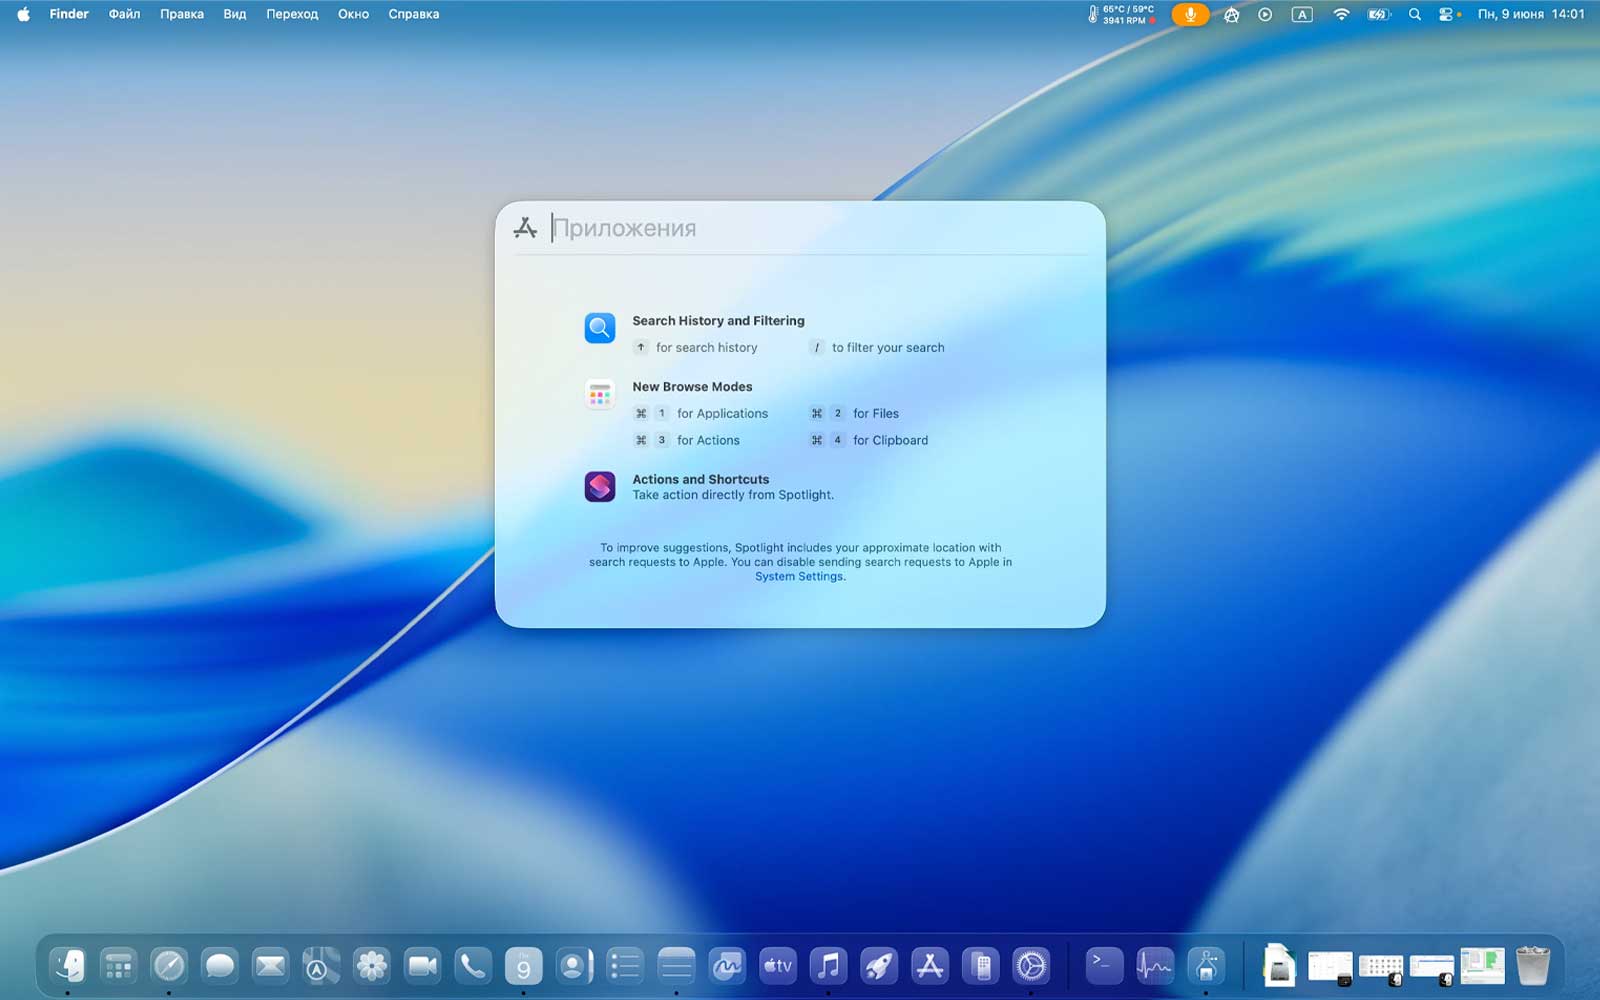Open the disk image document in Dock
1600x1000 pixels.
[x=1279, y=966]
